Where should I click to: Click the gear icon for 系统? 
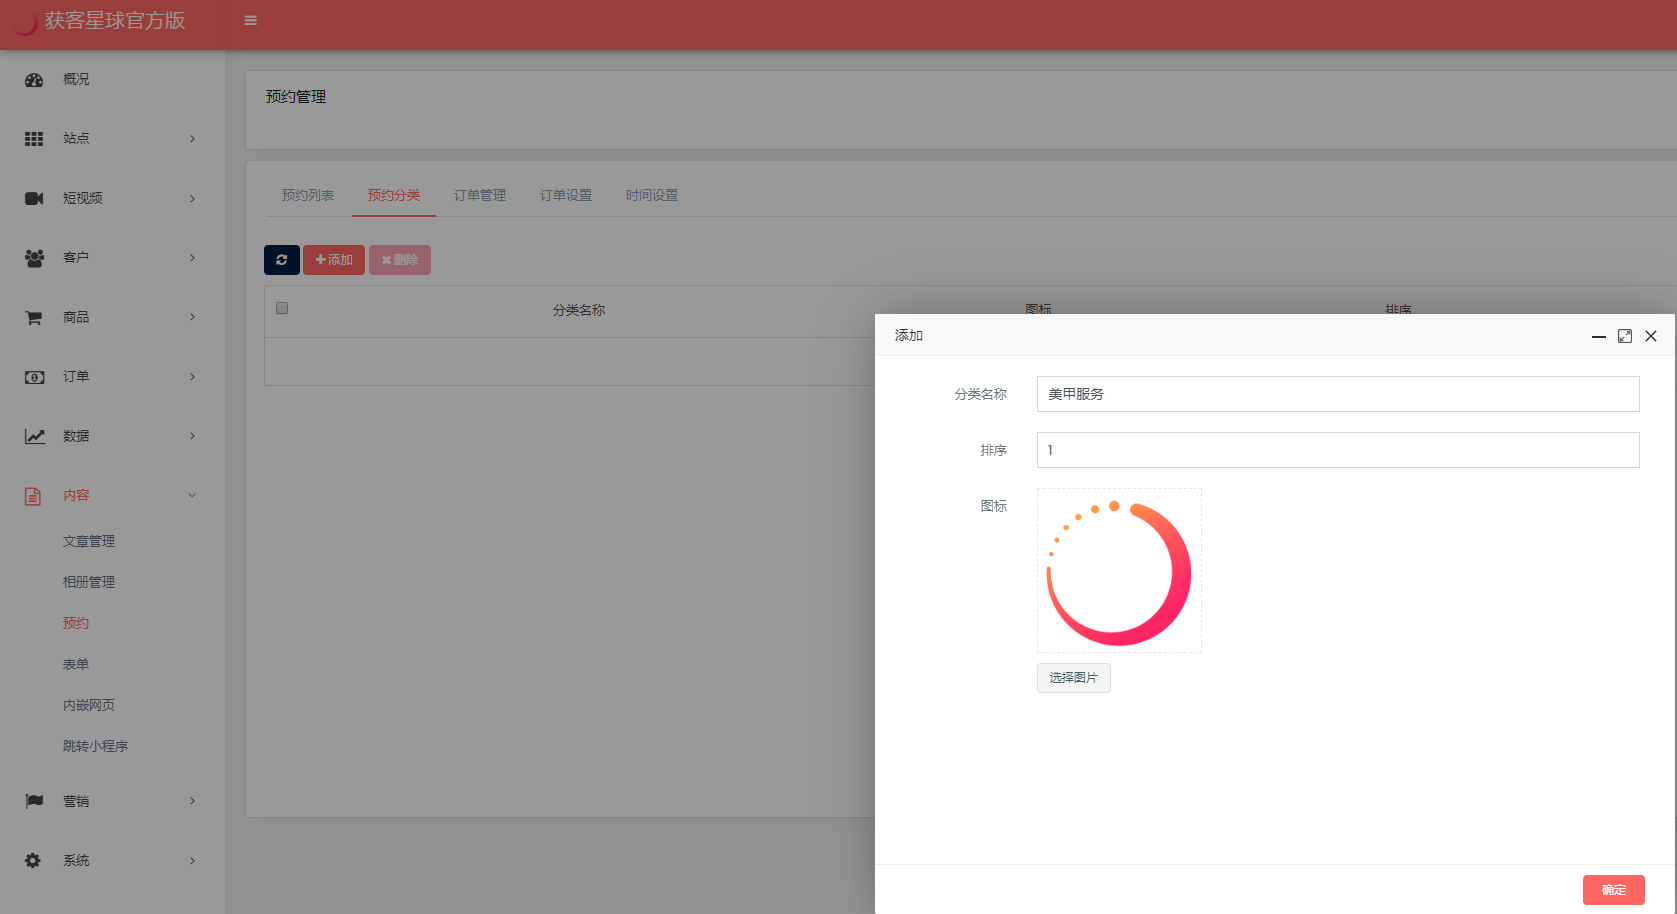point(34,861)
